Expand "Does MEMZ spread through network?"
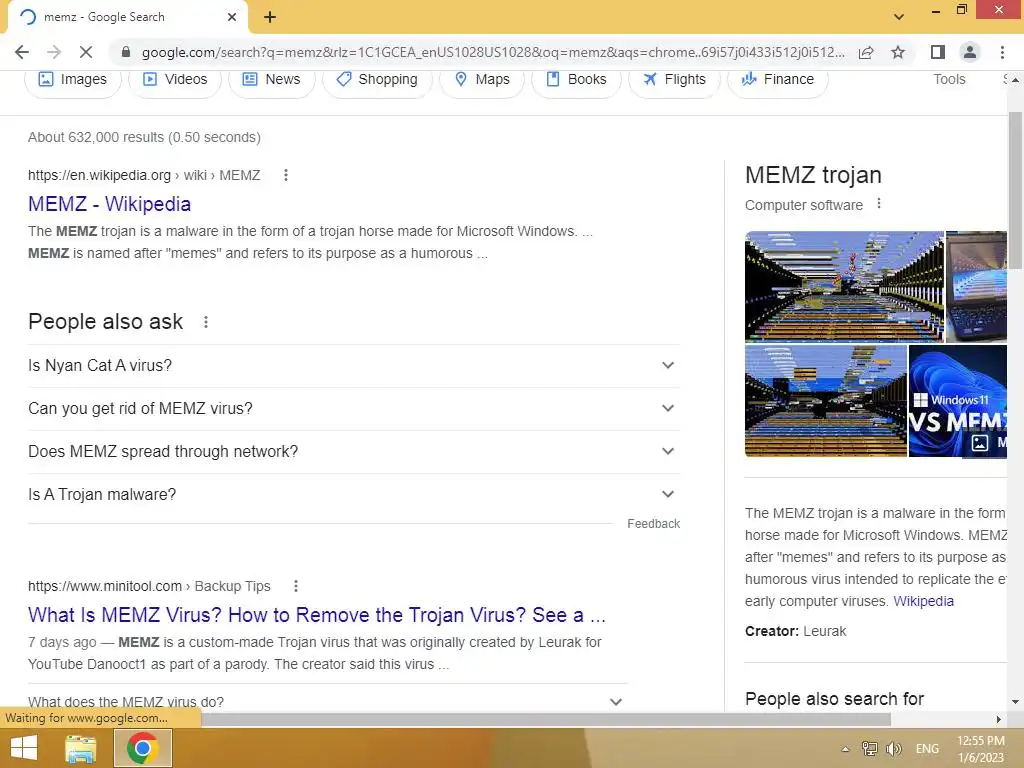Image resolution: width=1024 pixels, height=768 pixels. click(353, 452)
